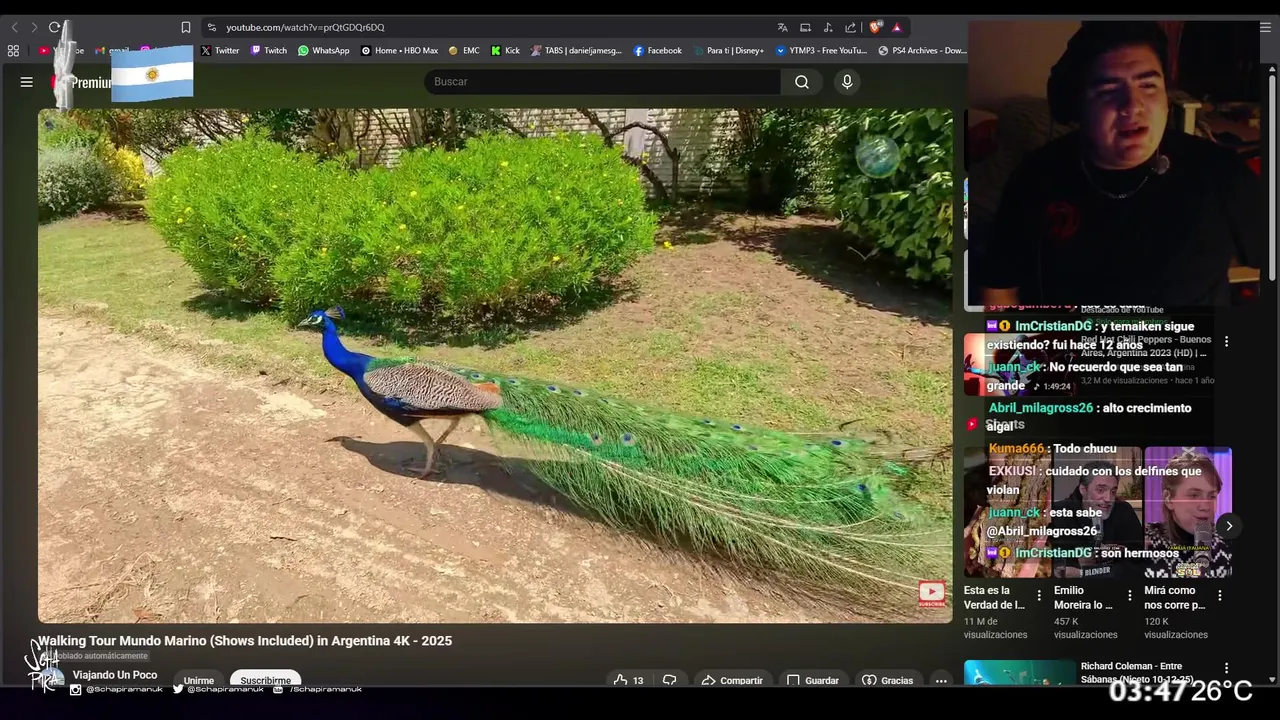The width and height of the screenshot is (1280, 720).
Task: Open the apps grid icon on bookmarks bar
Action: (13, 50)
